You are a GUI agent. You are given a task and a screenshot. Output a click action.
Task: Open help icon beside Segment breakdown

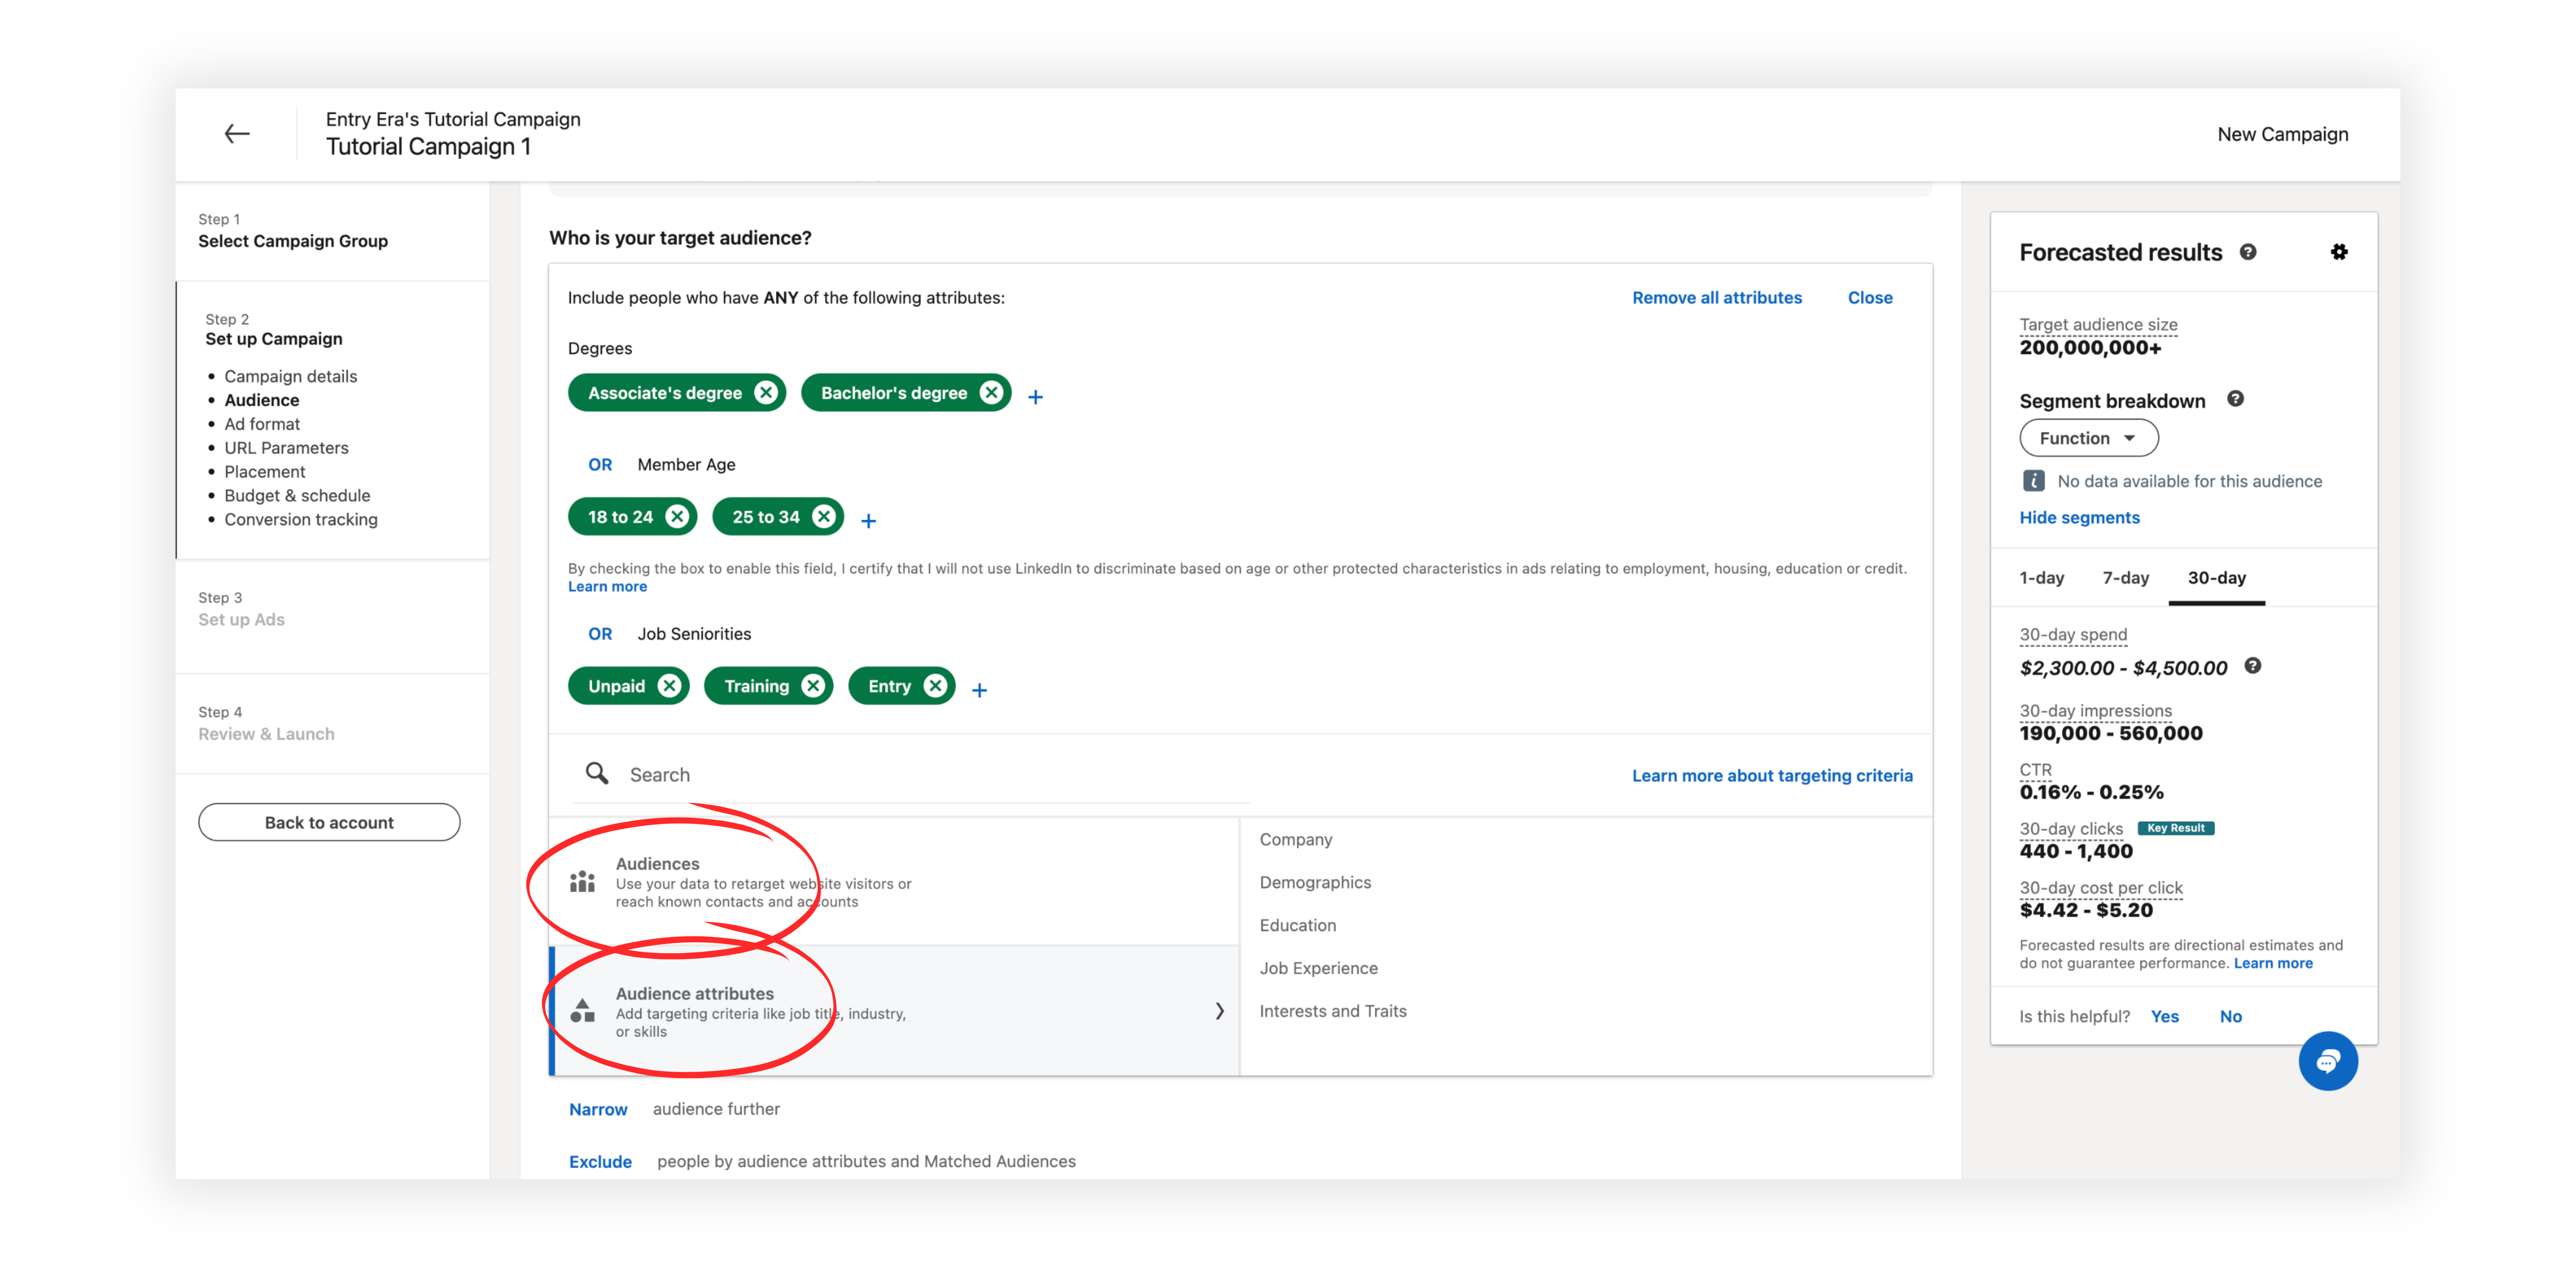click(x=2236, y=399)
